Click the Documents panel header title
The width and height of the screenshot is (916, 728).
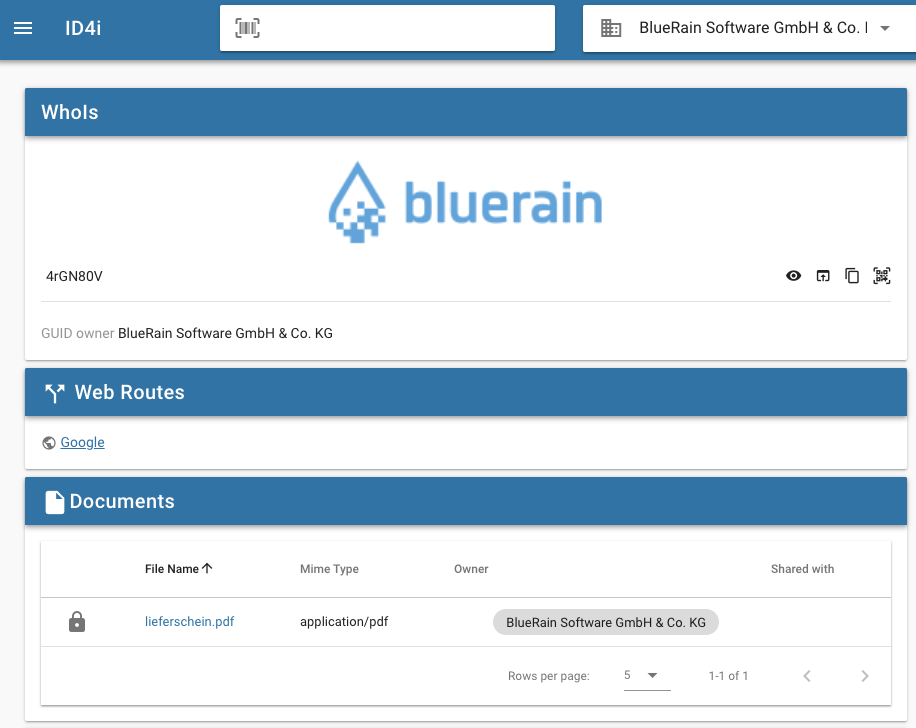click(x=122, y=501)
